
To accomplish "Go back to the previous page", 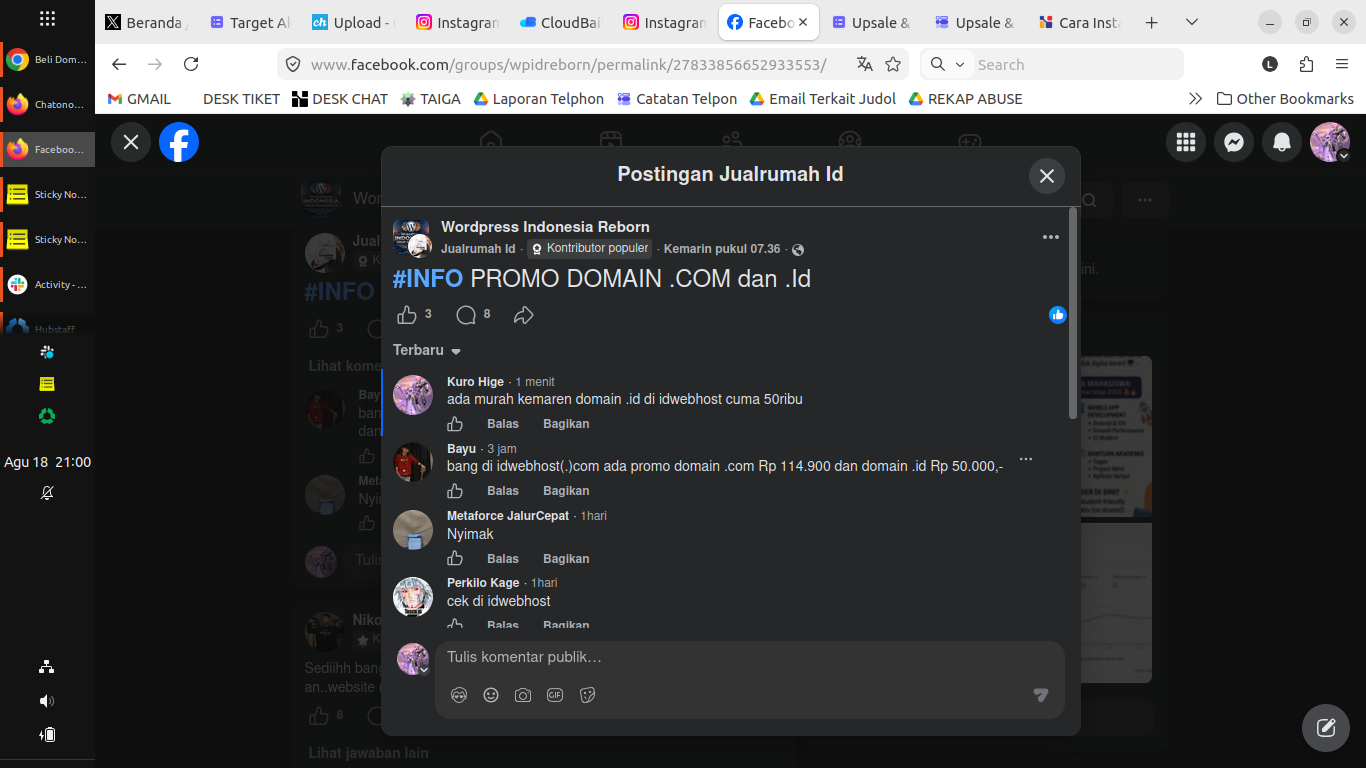I will (x=119, y=64).
